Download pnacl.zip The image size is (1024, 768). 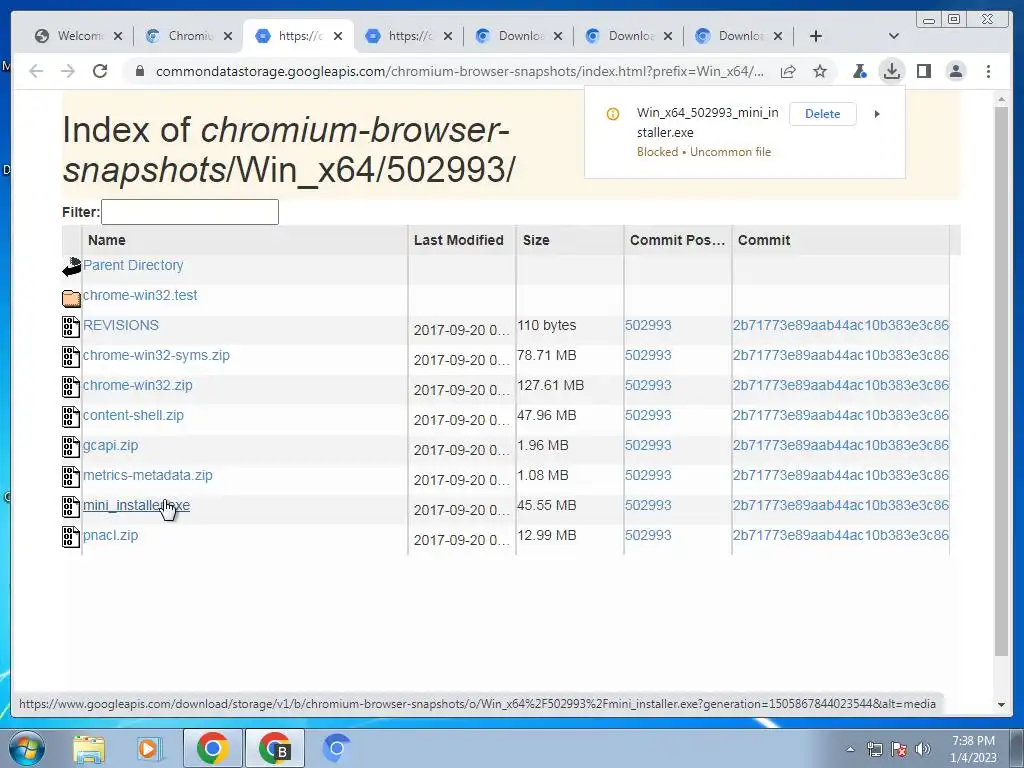pyautogui.click(x=110, y=536)
